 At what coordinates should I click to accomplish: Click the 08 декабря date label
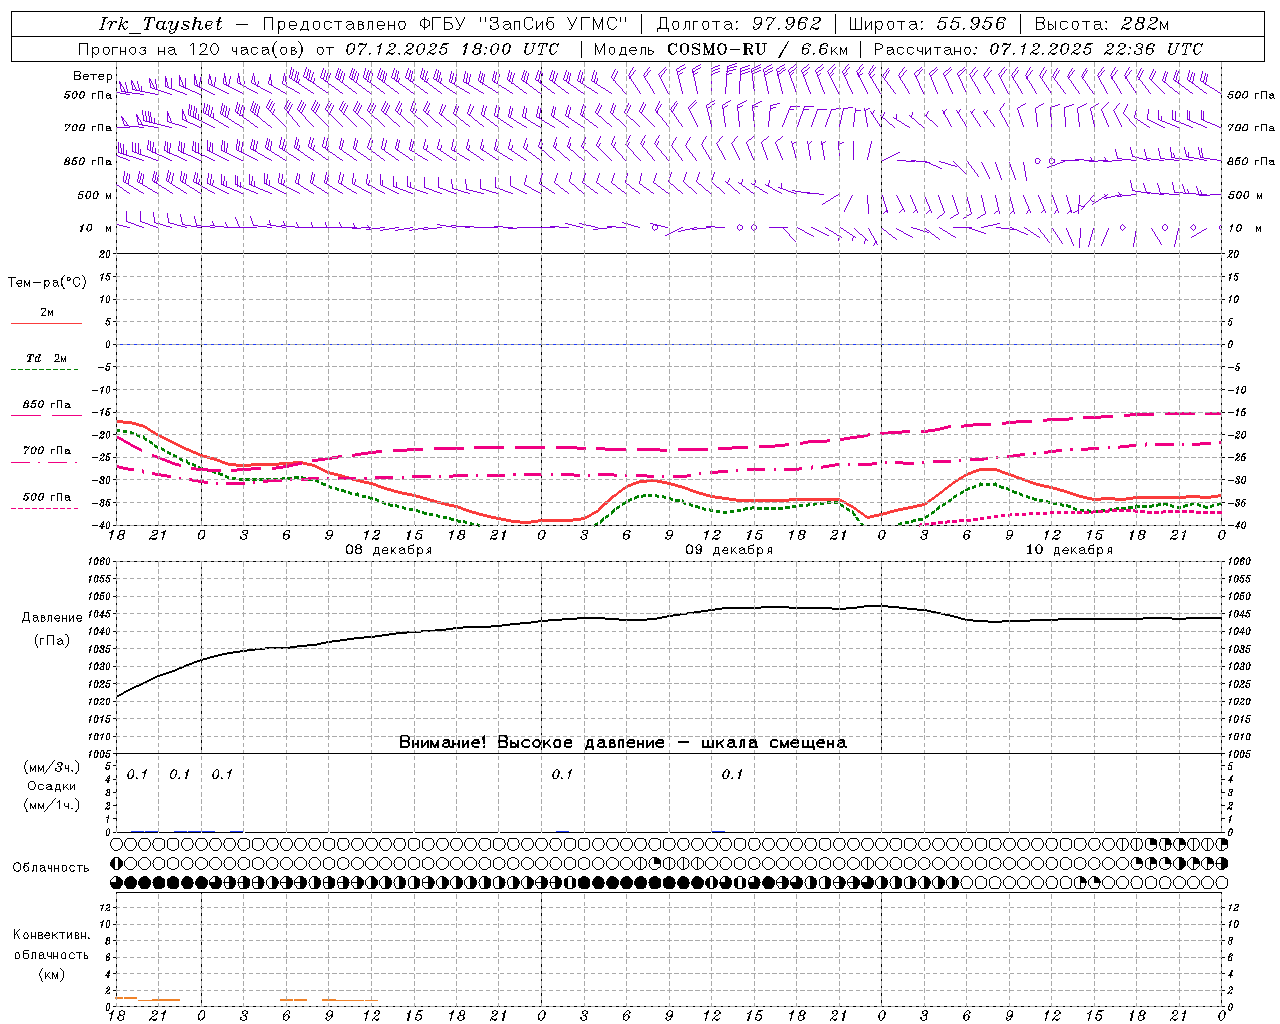[x=389, y=550]
